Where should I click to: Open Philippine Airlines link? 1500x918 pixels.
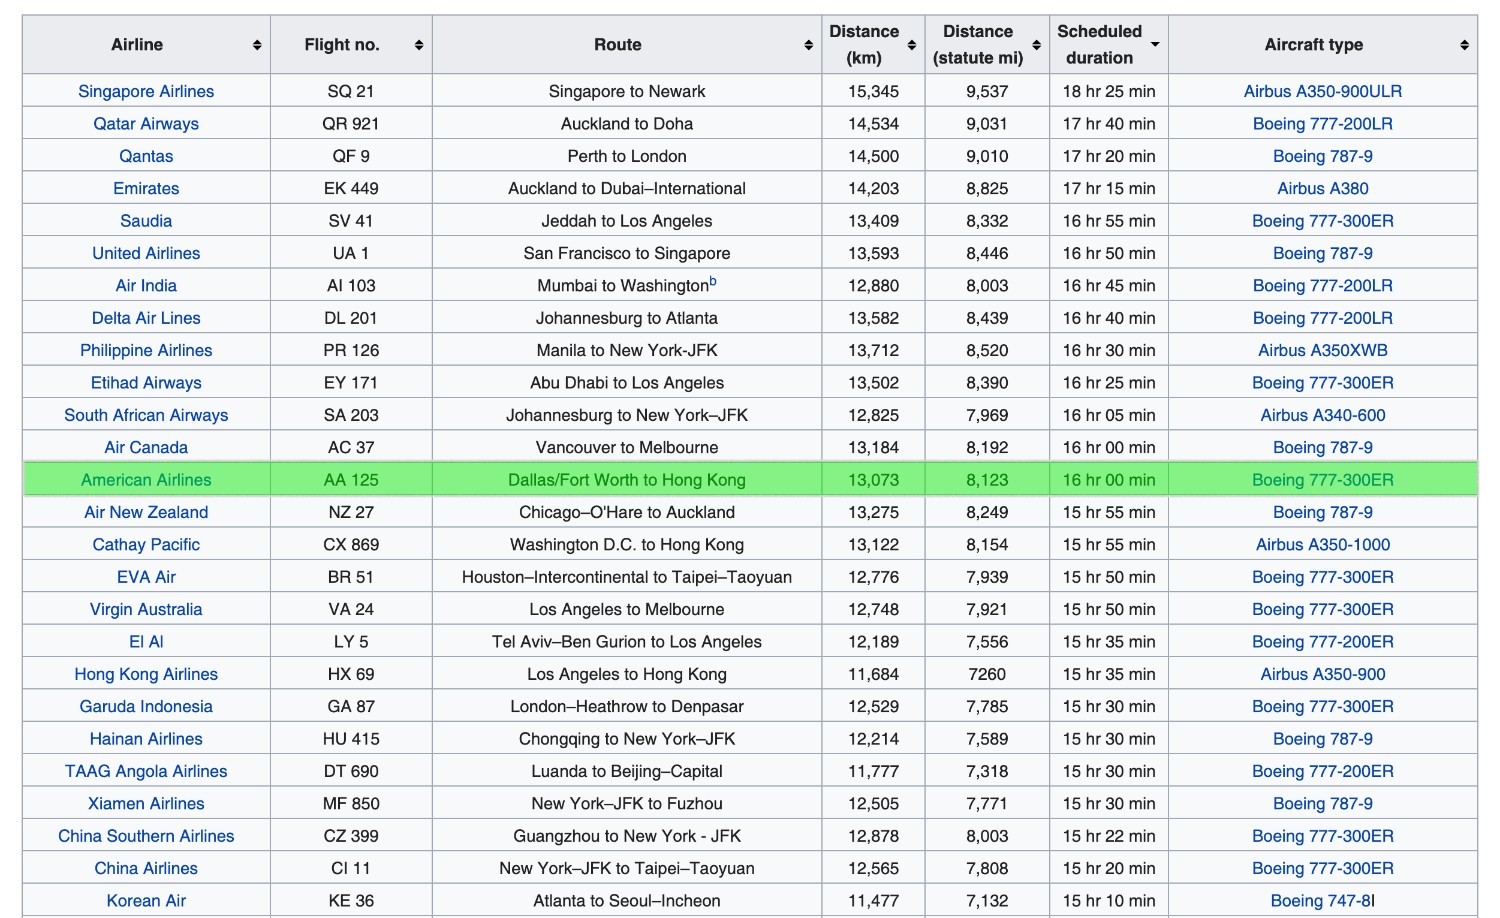pos(146,350)
